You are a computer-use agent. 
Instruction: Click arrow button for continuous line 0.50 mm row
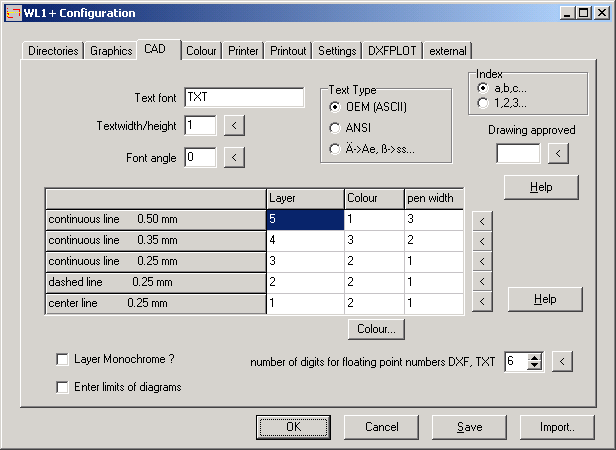[481, 220]
